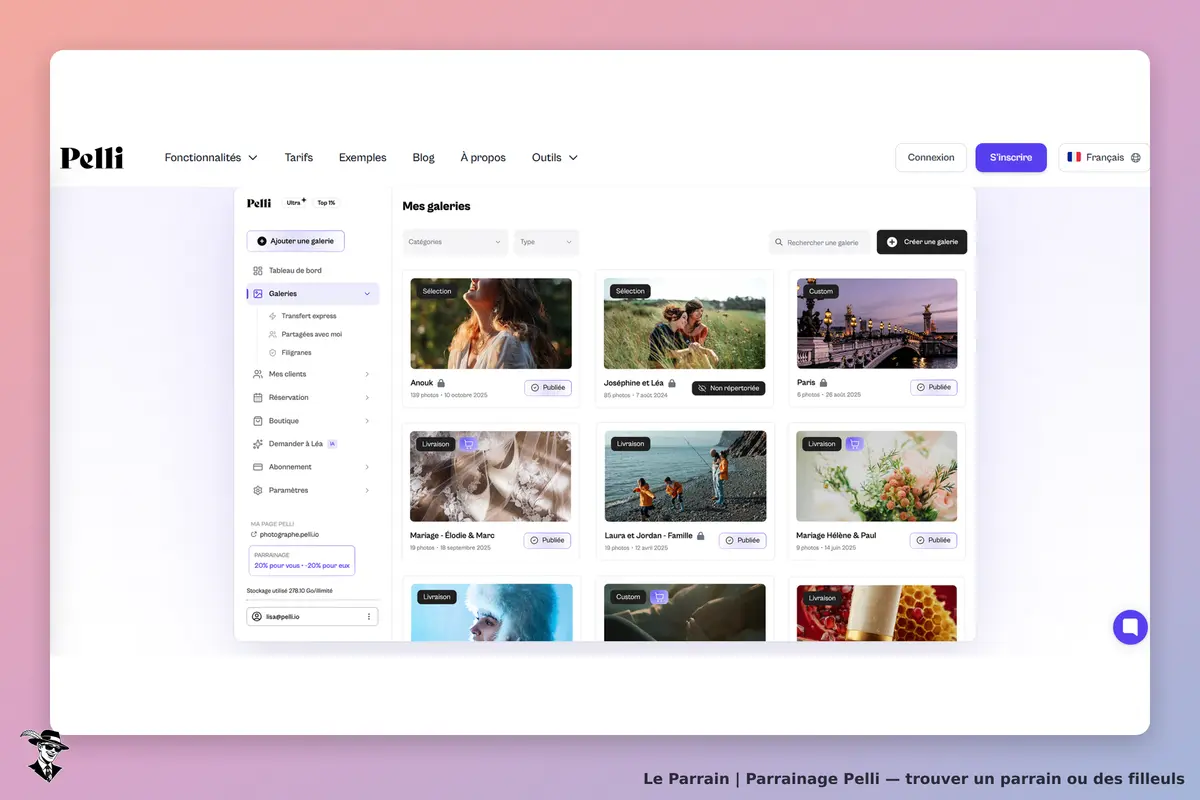1200x800 pixels.
Task: Click the Publiée status on Paris gallery
Action: (934, 388)
